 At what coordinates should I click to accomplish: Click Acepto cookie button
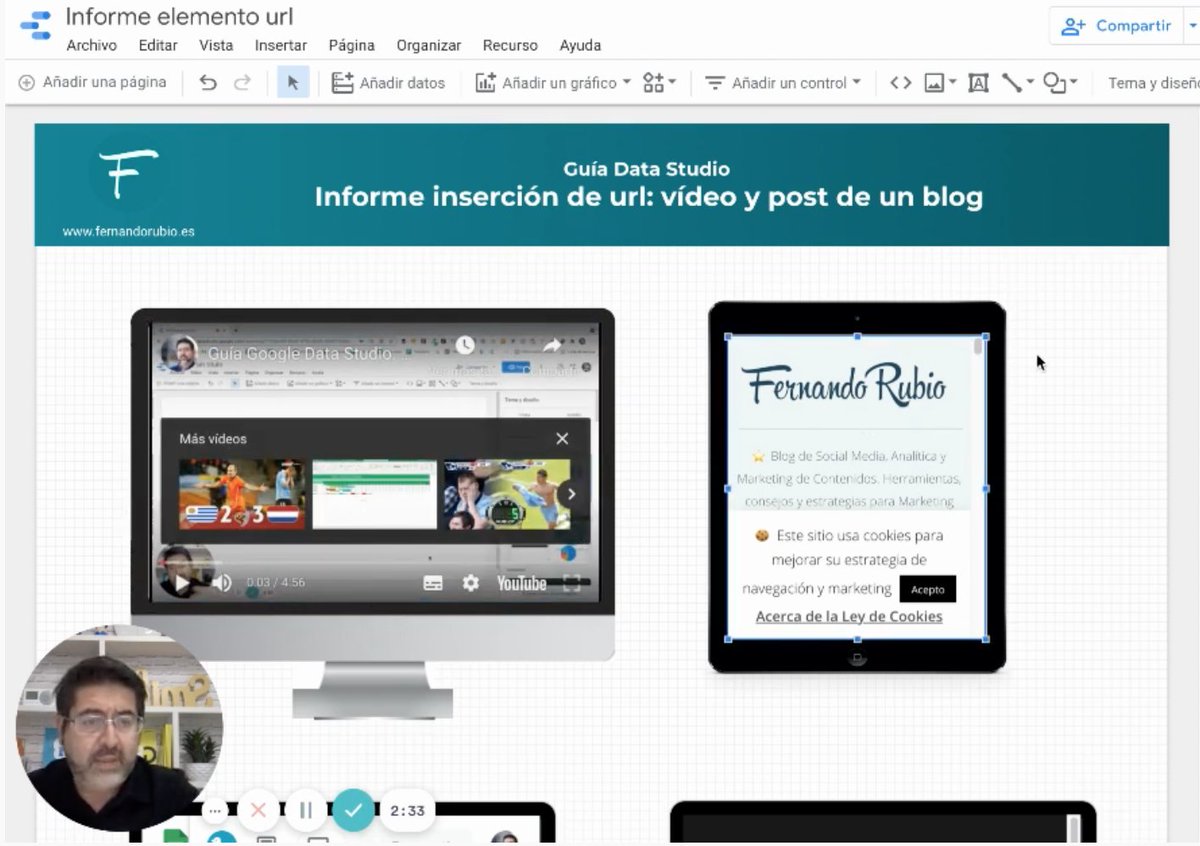click(927, 589)
